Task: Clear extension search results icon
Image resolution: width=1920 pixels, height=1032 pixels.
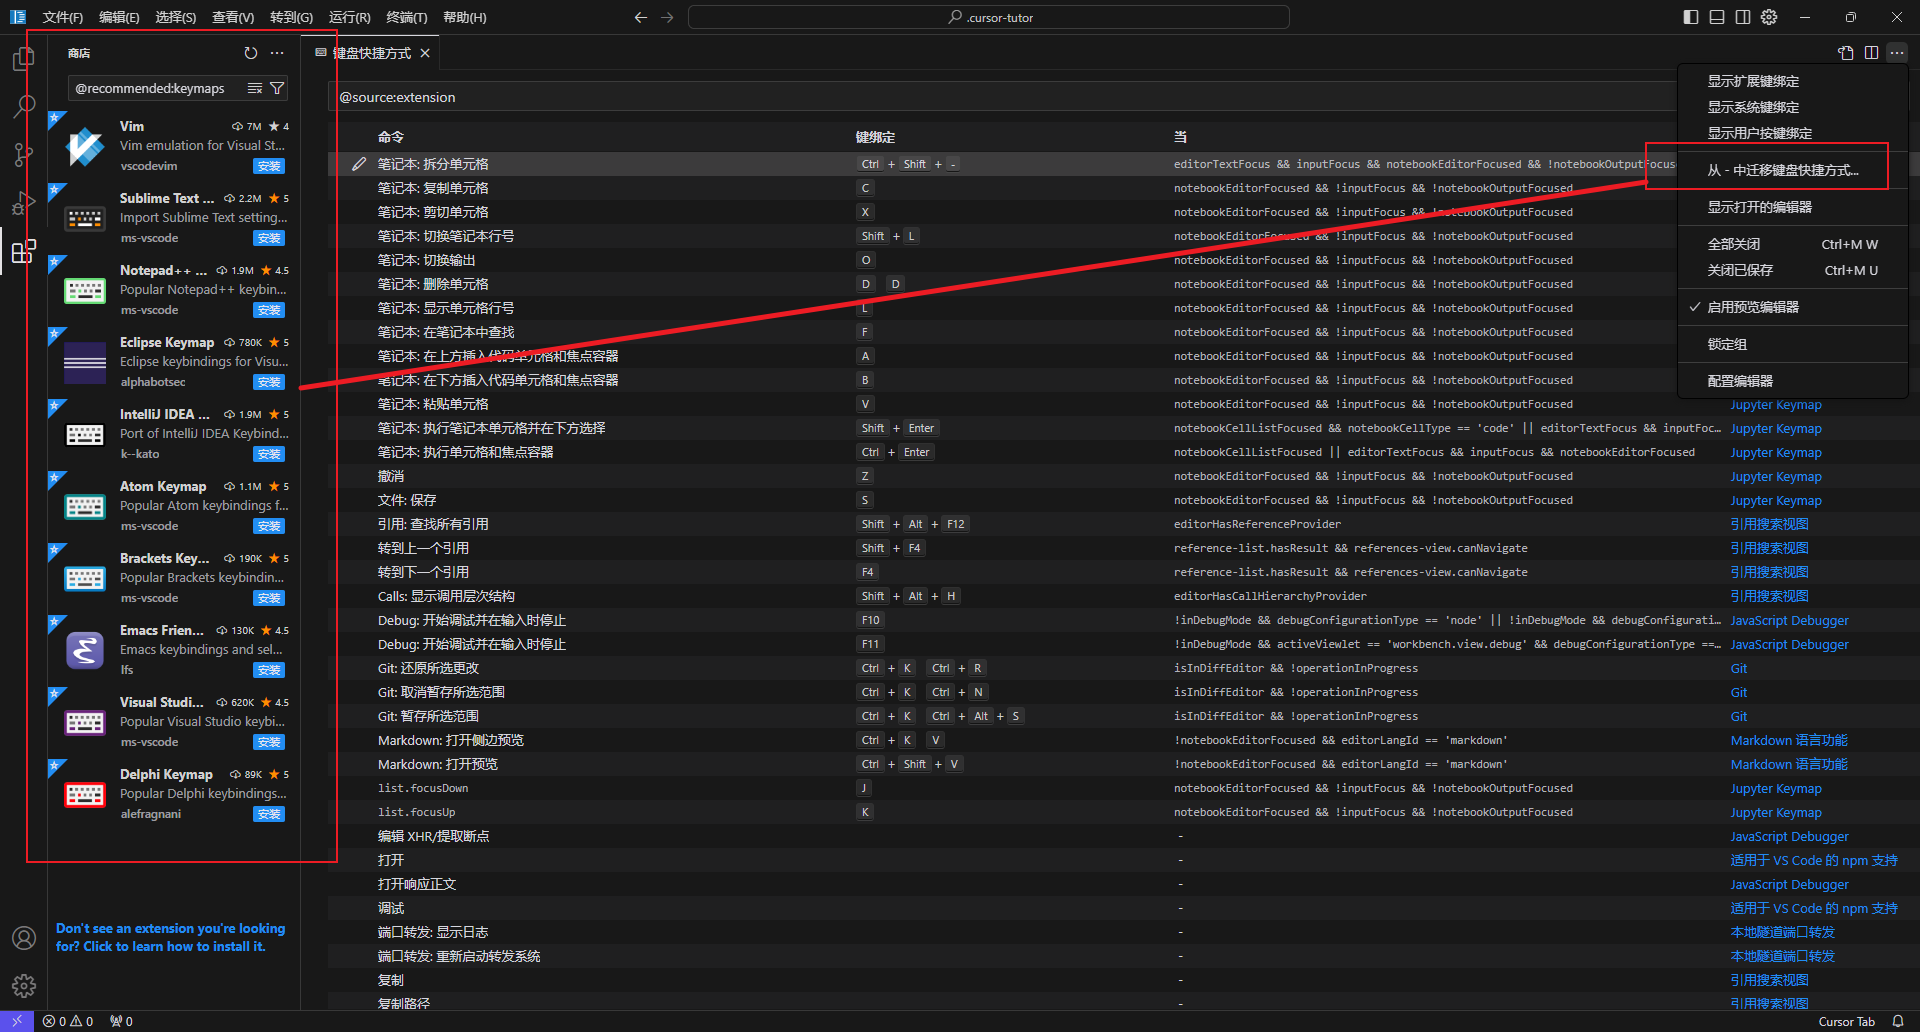Action: (255, 89)
